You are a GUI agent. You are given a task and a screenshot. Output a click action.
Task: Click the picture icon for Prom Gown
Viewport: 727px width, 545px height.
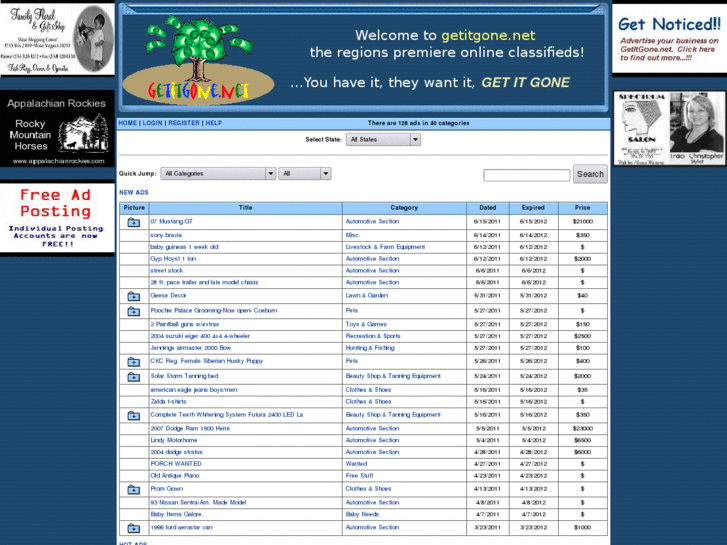[x=134, y=490]
